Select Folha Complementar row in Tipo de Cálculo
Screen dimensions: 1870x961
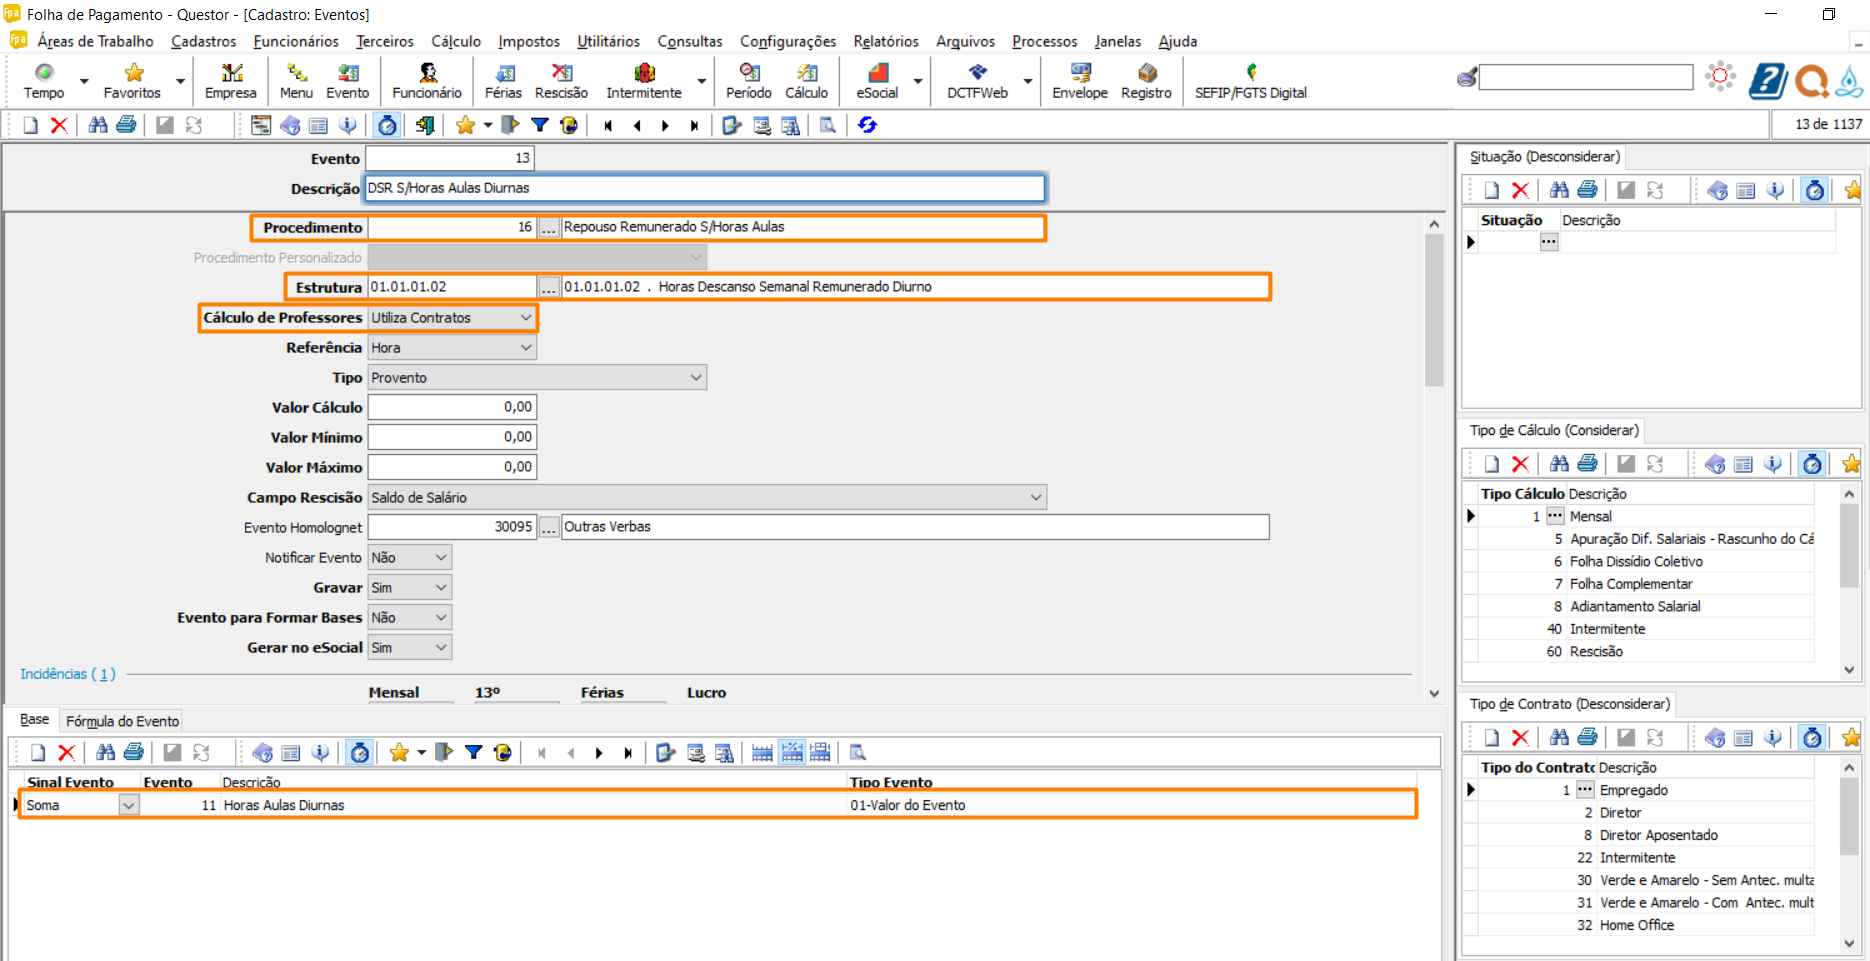(x=1630, y=584)
